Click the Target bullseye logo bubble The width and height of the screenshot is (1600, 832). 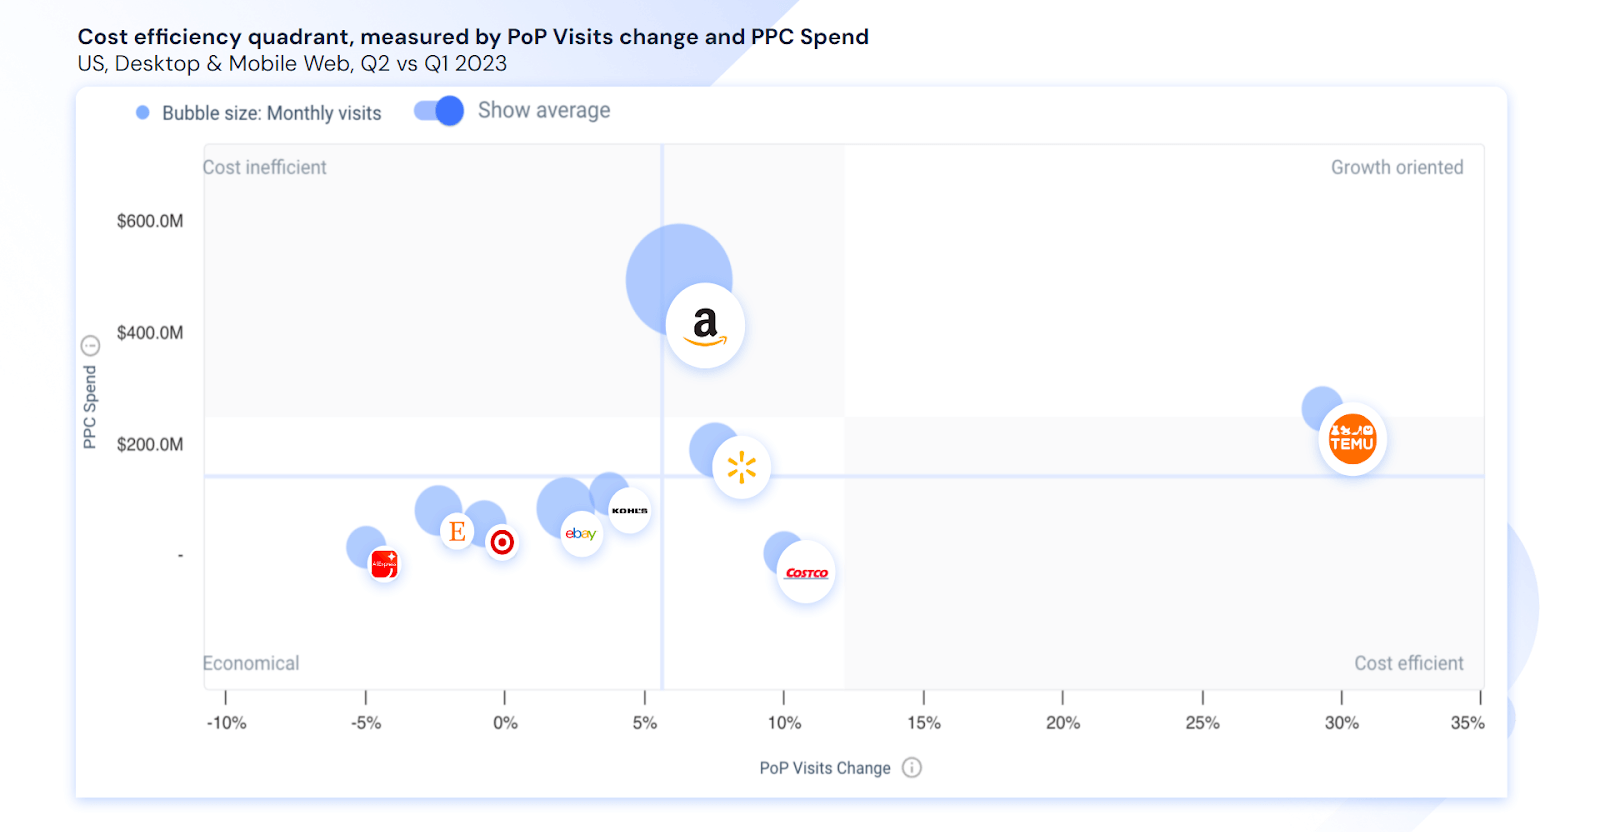502,542
